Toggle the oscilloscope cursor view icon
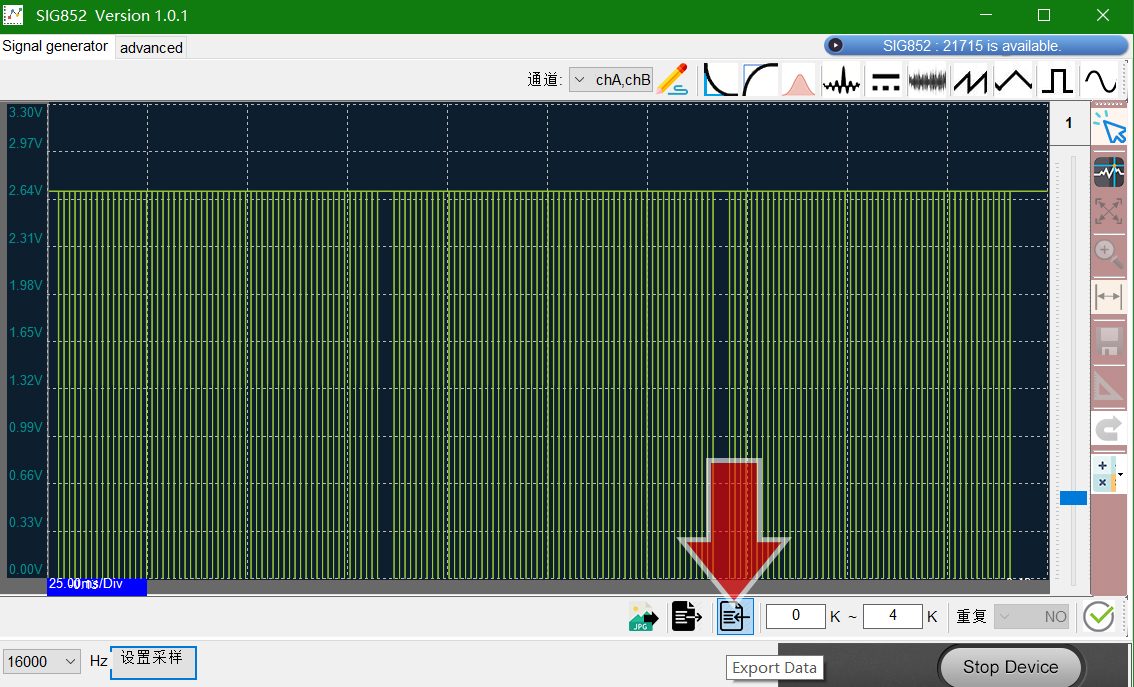 click(1108, 172)
